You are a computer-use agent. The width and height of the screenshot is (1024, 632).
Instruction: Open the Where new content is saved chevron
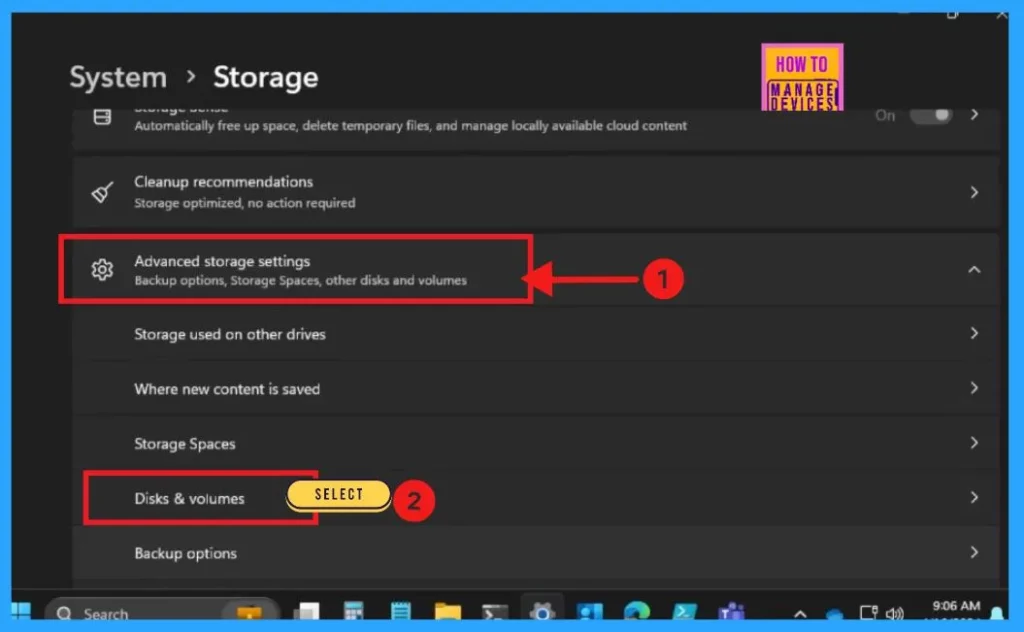point(974,388)
